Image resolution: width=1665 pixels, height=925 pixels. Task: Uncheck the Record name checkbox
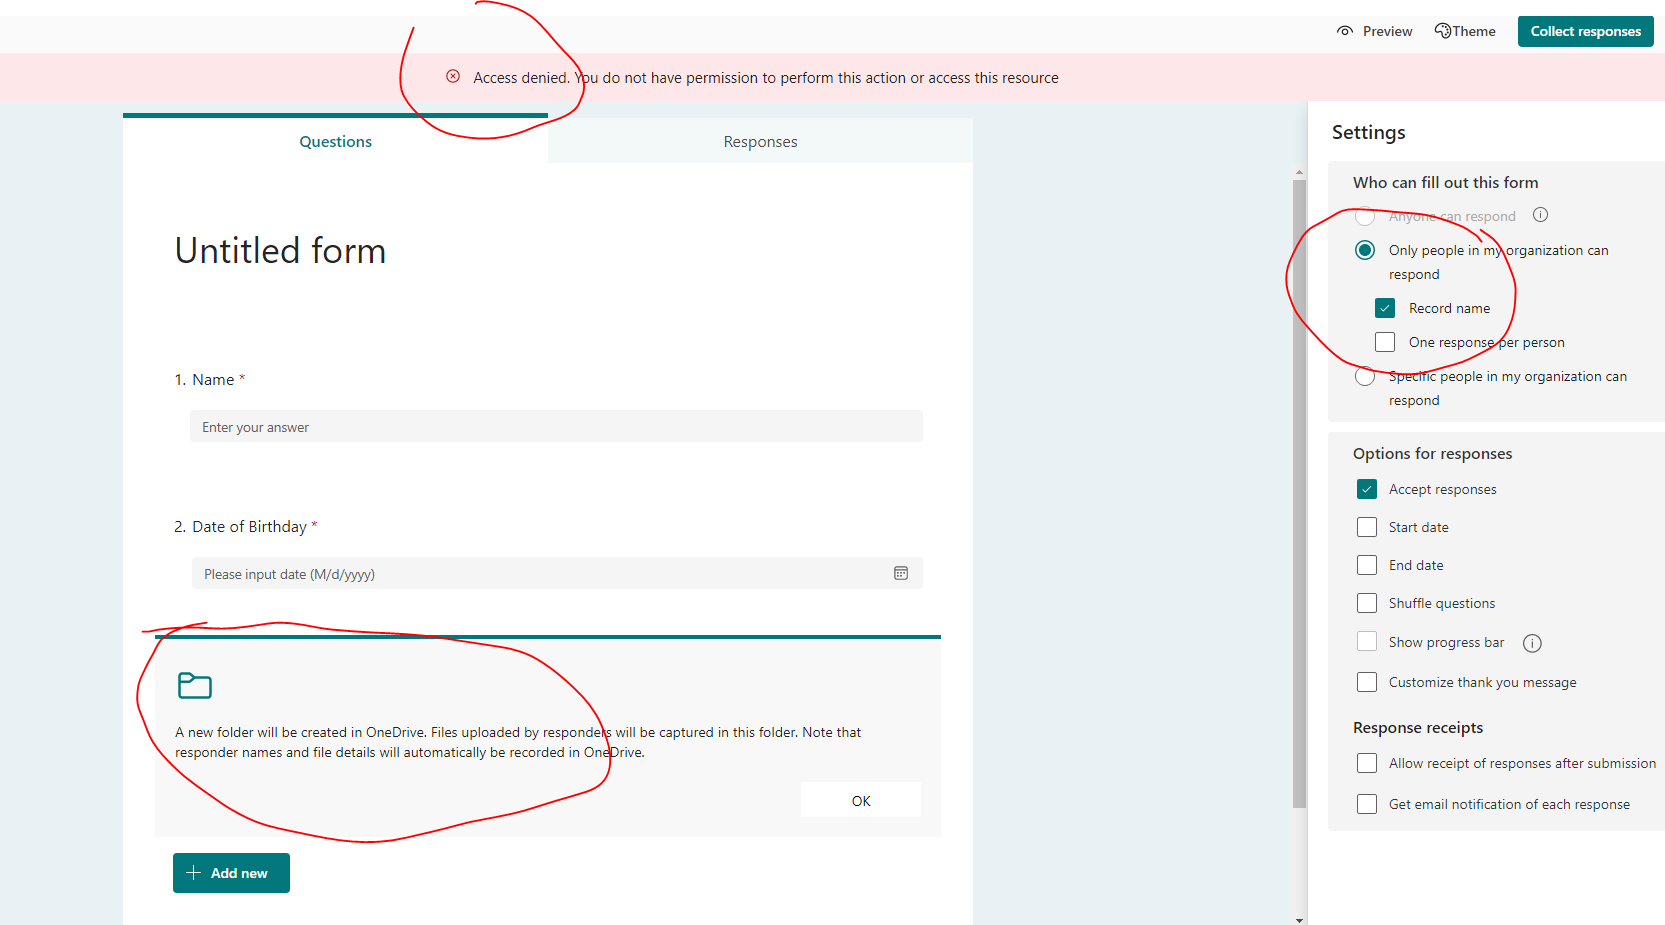pos(1385,308)
